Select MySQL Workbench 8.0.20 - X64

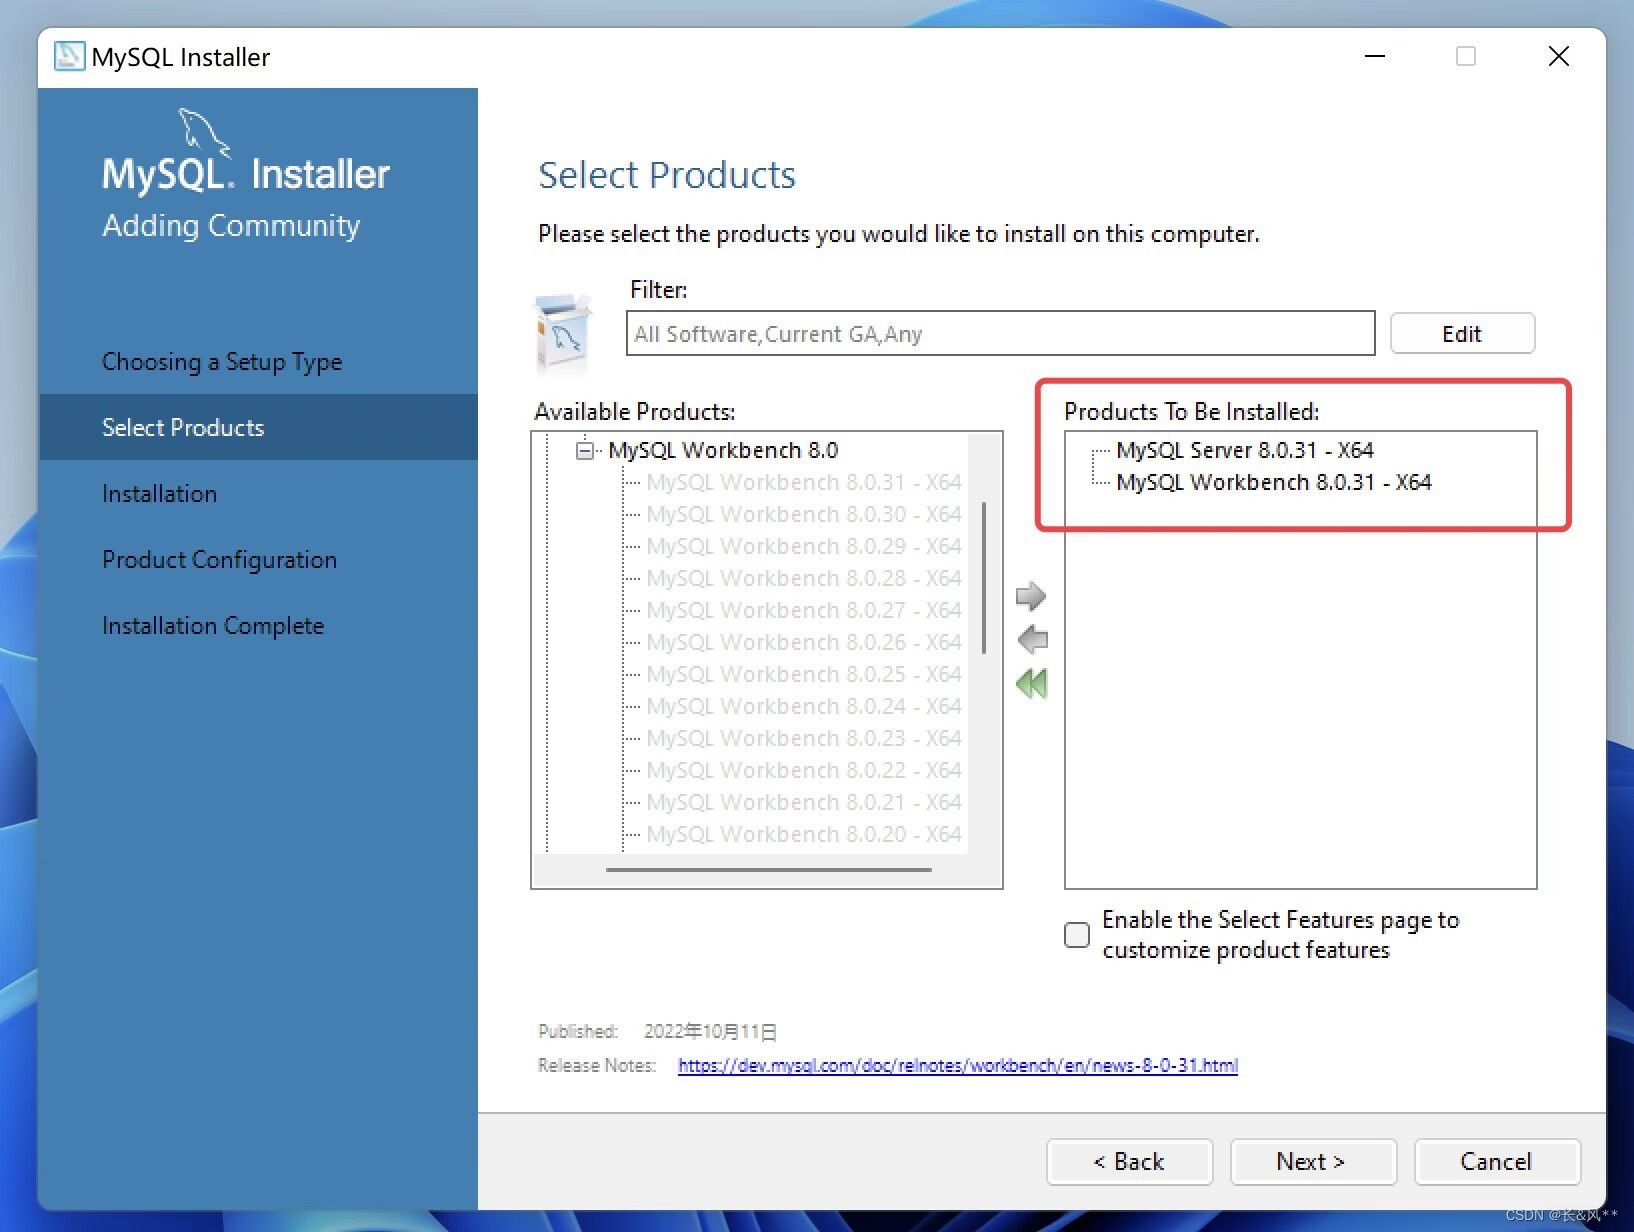(804, 835)
